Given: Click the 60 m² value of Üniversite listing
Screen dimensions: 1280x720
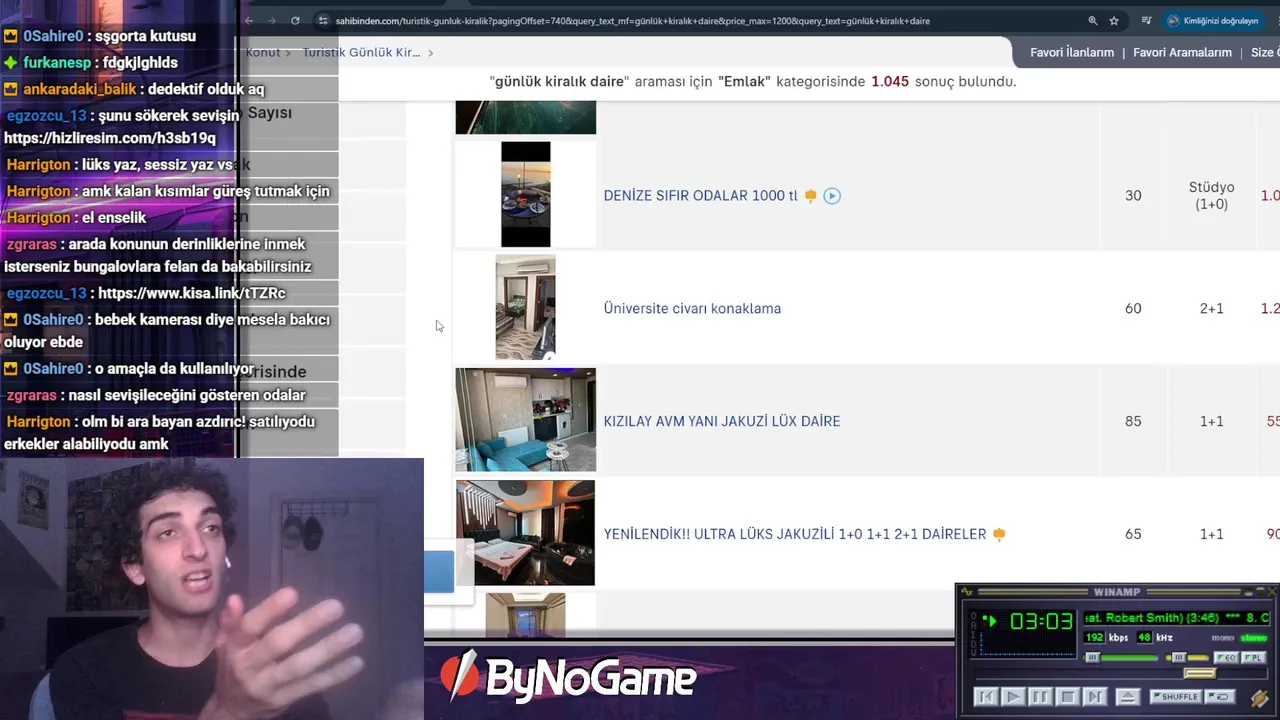Looking at the screenshot, I should click(1133, 309).
